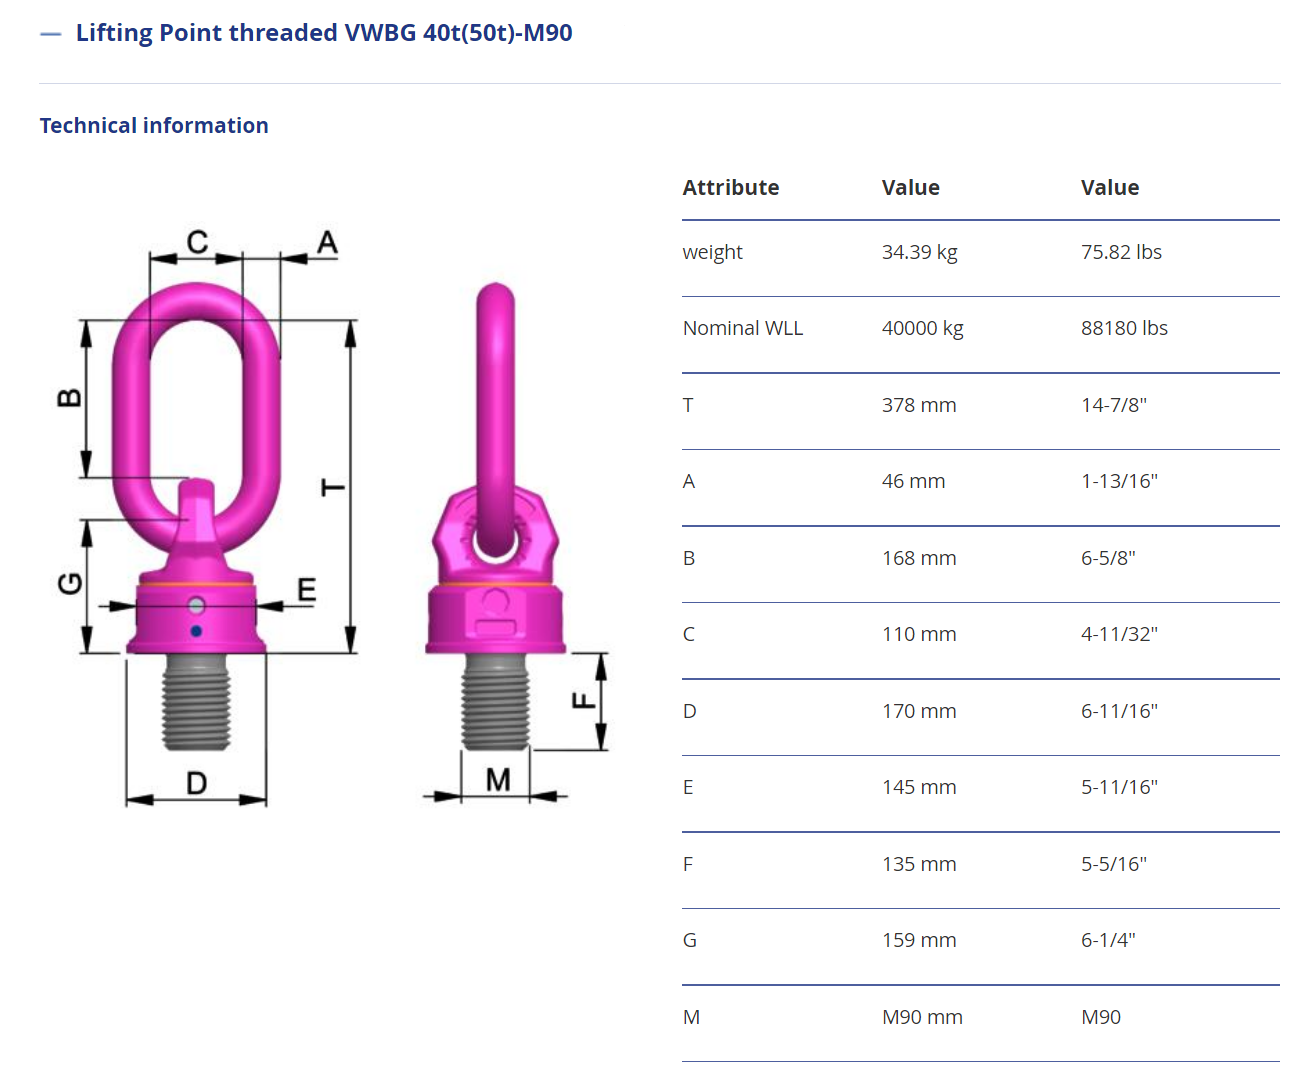Select the 378 mm T value

click(x=918, y=406)
